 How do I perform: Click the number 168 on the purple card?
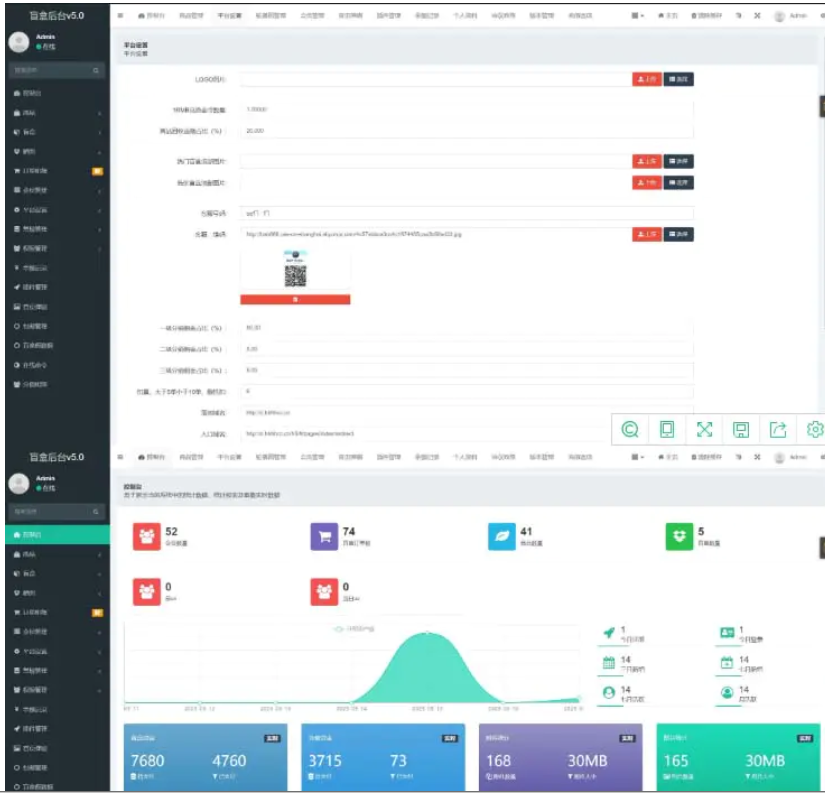coord(498,761)
